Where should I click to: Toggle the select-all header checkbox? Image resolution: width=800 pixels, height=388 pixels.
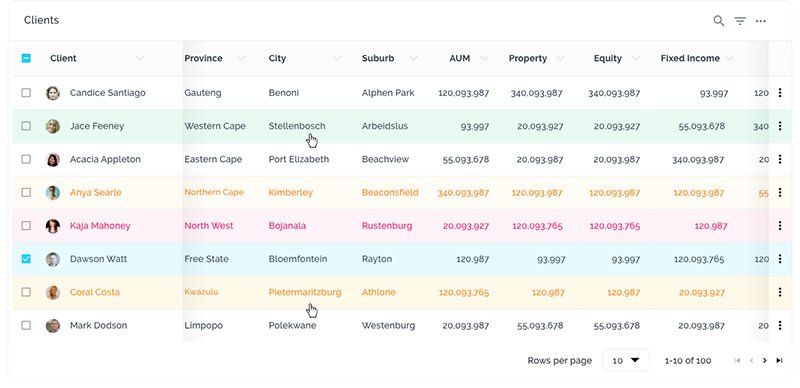[x=26, y=58]
